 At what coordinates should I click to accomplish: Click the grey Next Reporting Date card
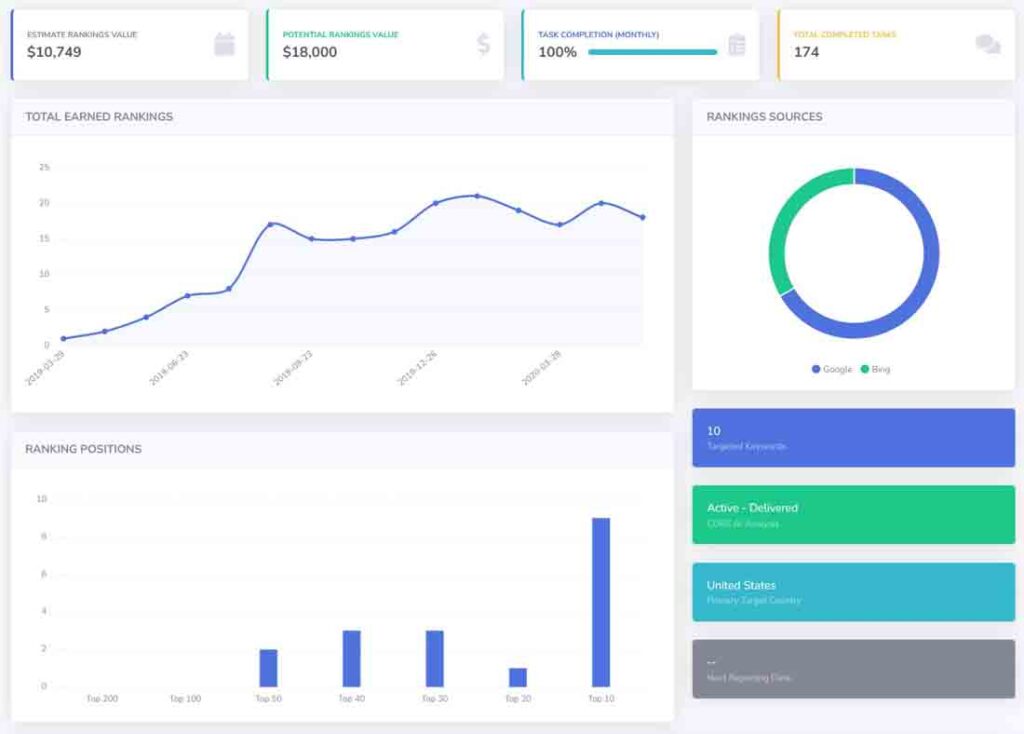tap(853, 669)
